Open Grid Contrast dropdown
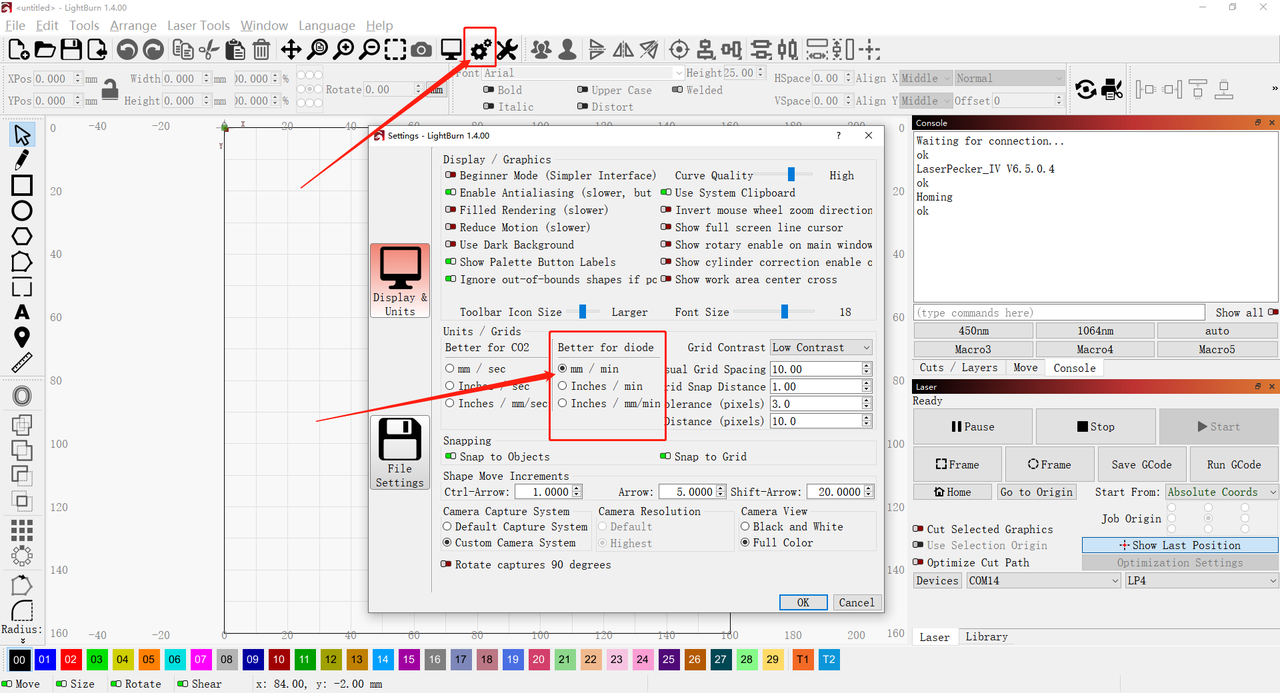 coord(821,348)
